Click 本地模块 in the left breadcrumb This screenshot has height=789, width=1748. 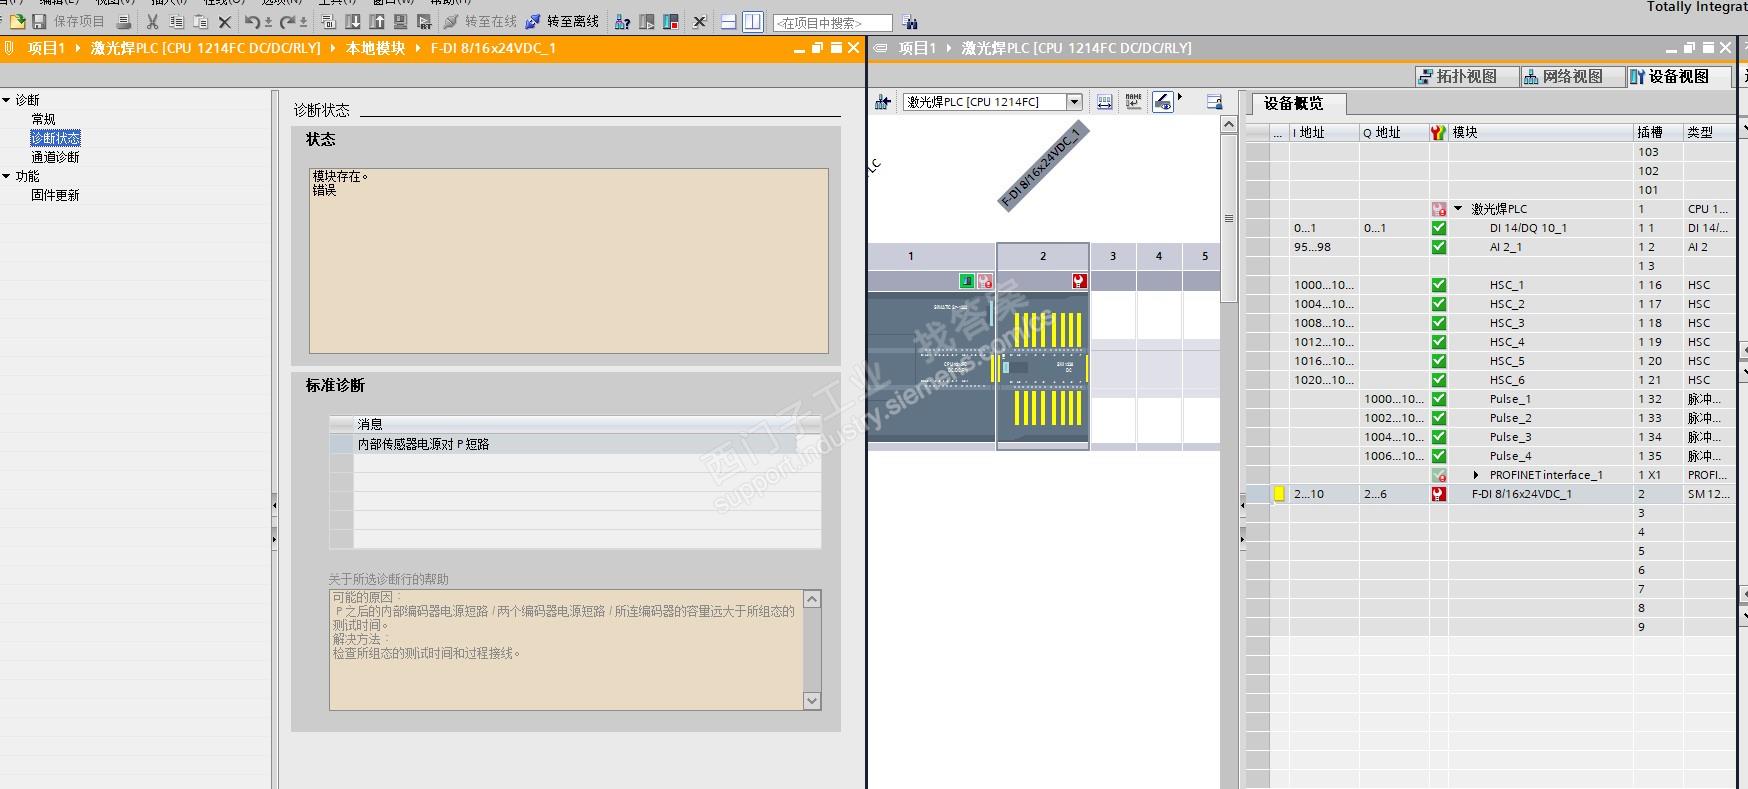tap(376, 48)
